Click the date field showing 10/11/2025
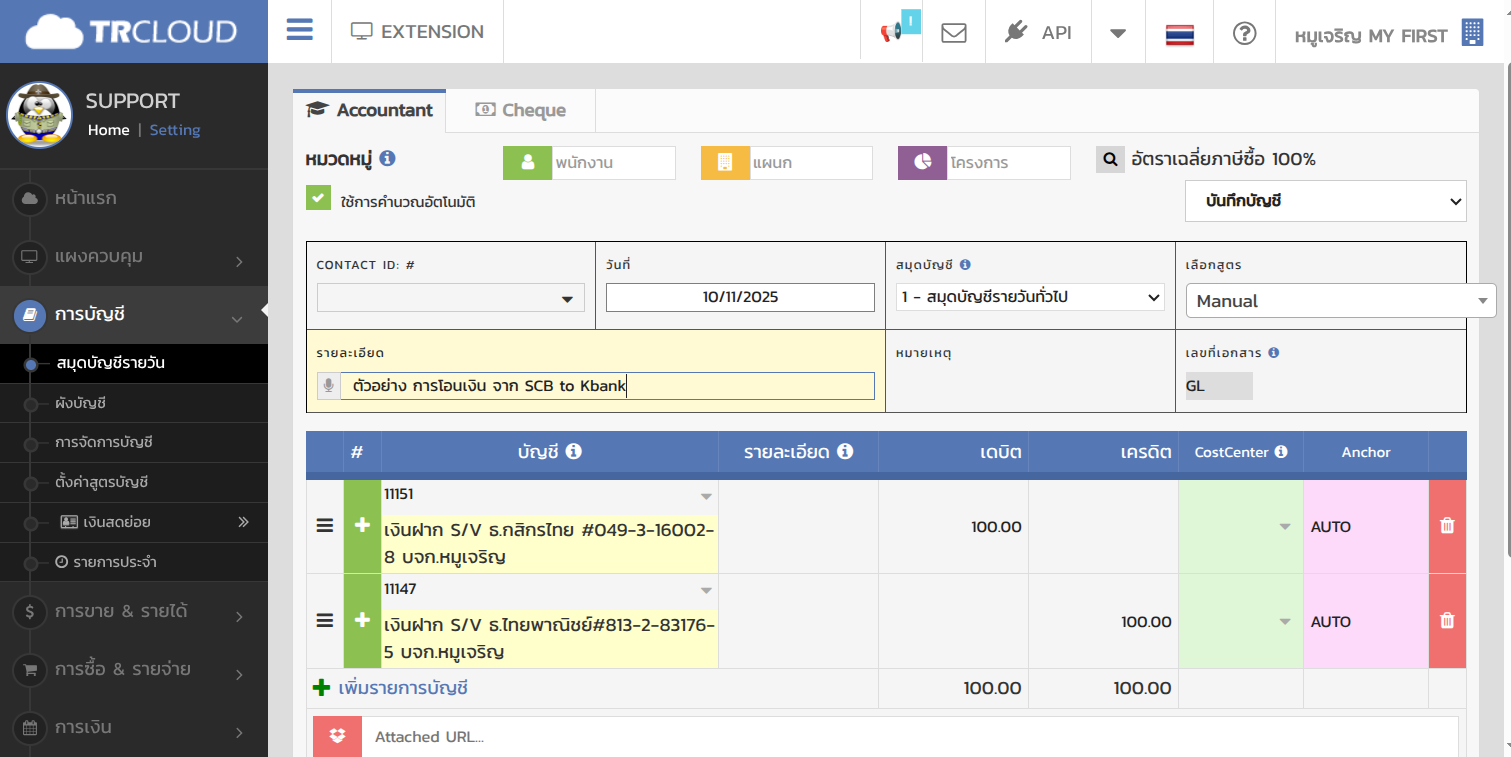The width and height of the screenshot is (1511, 757). coord(740,297)
